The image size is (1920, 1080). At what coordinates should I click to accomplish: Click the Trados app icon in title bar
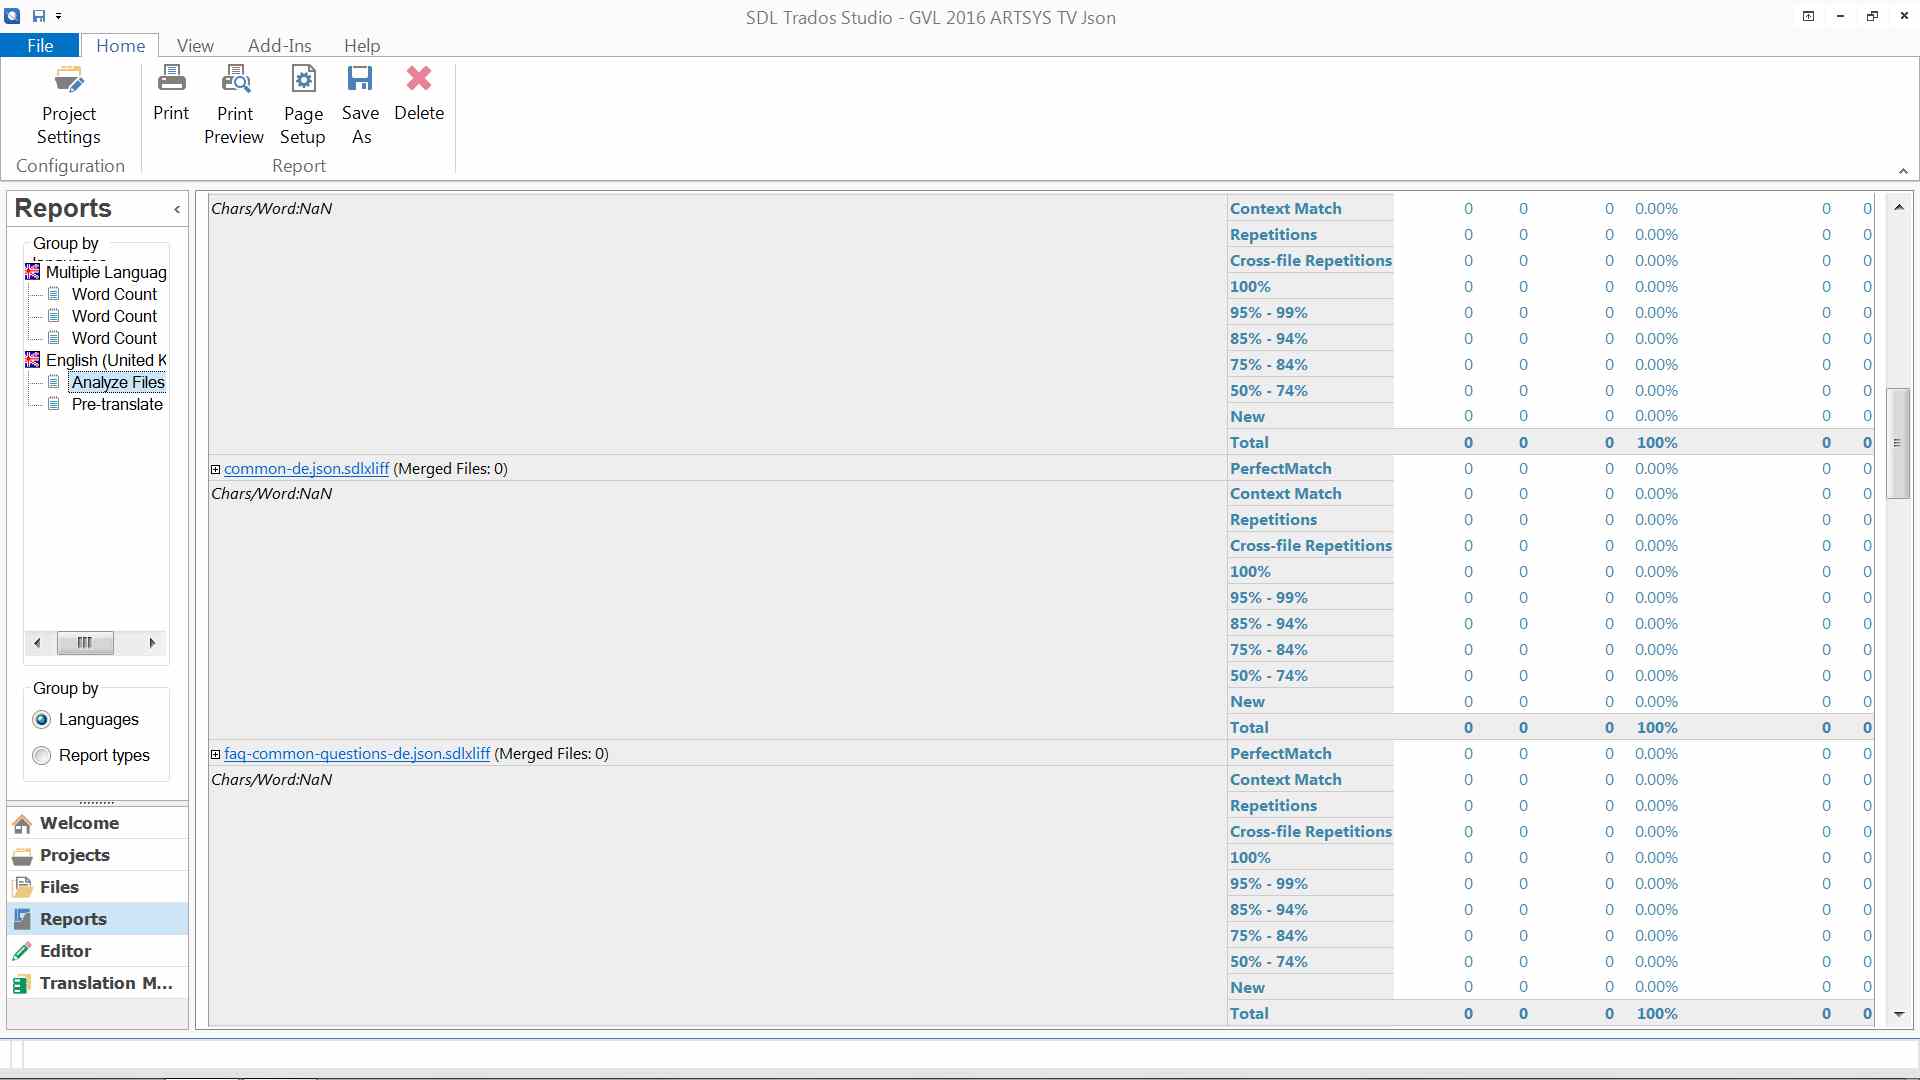12,16
